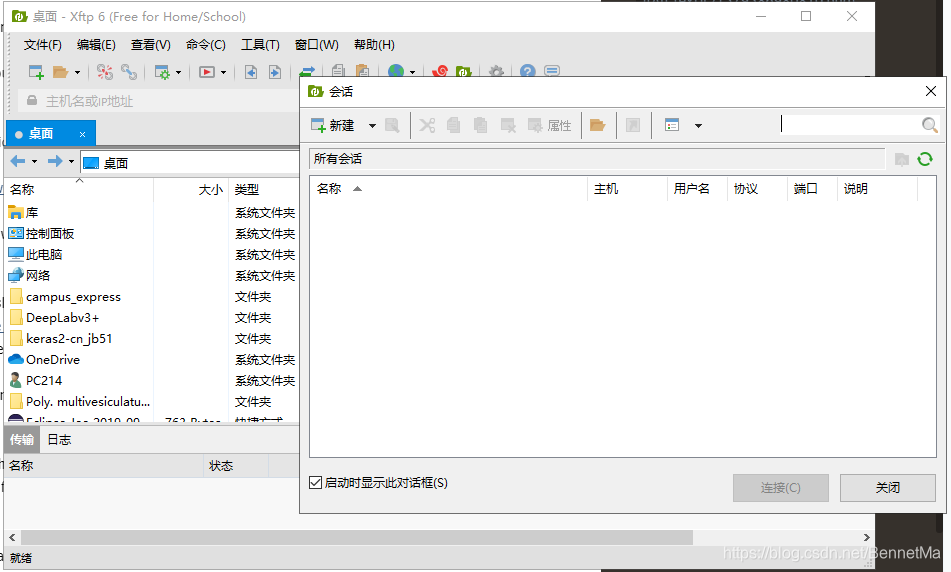Click the red play terminal icon
This screenshot has height=572, width=951.
[x=207, y=72]
